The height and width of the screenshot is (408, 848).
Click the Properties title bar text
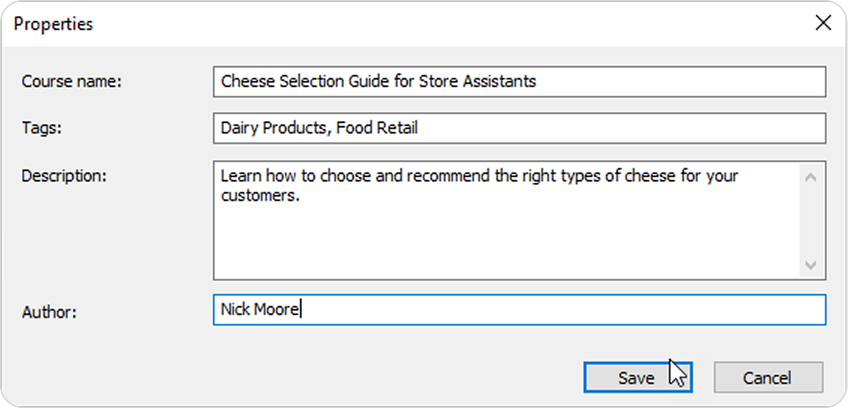click(x=53, y=24)
